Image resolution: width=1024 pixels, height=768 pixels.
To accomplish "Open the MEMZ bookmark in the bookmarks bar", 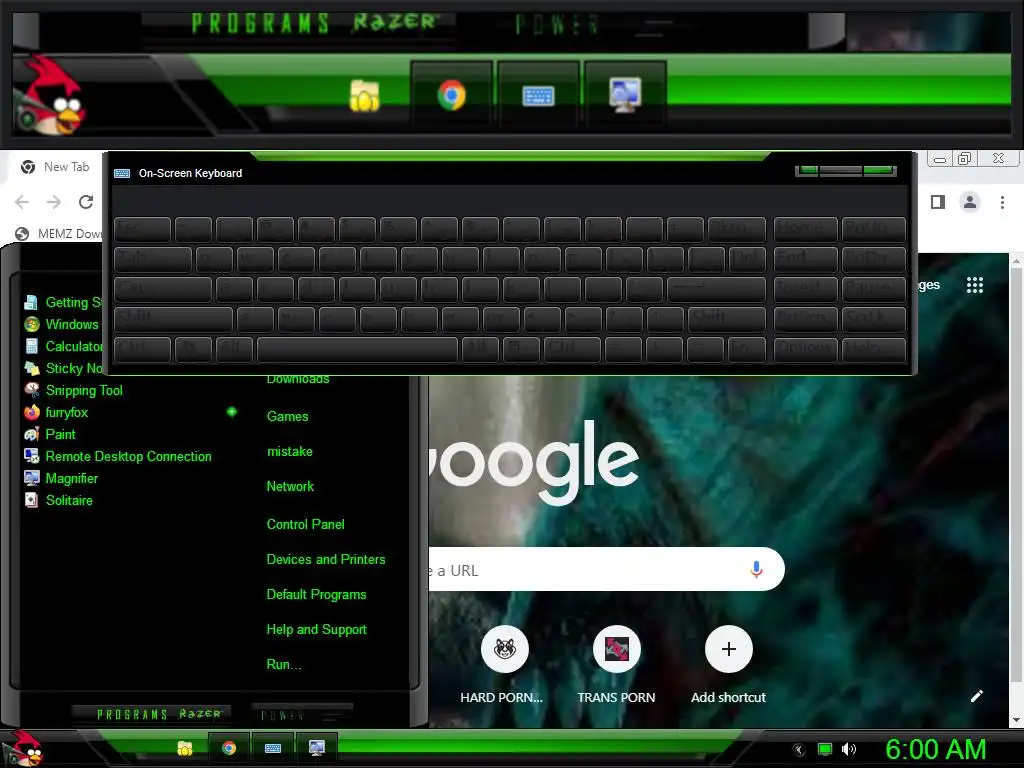I will [x=59, y=233].
